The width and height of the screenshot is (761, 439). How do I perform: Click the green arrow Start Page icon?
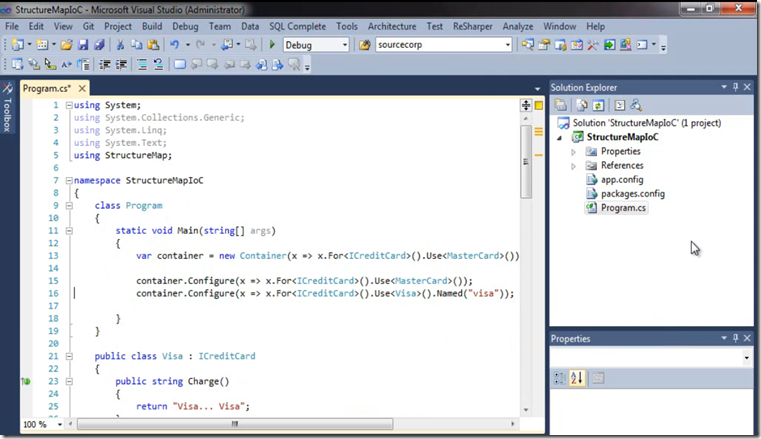point(609,45)
